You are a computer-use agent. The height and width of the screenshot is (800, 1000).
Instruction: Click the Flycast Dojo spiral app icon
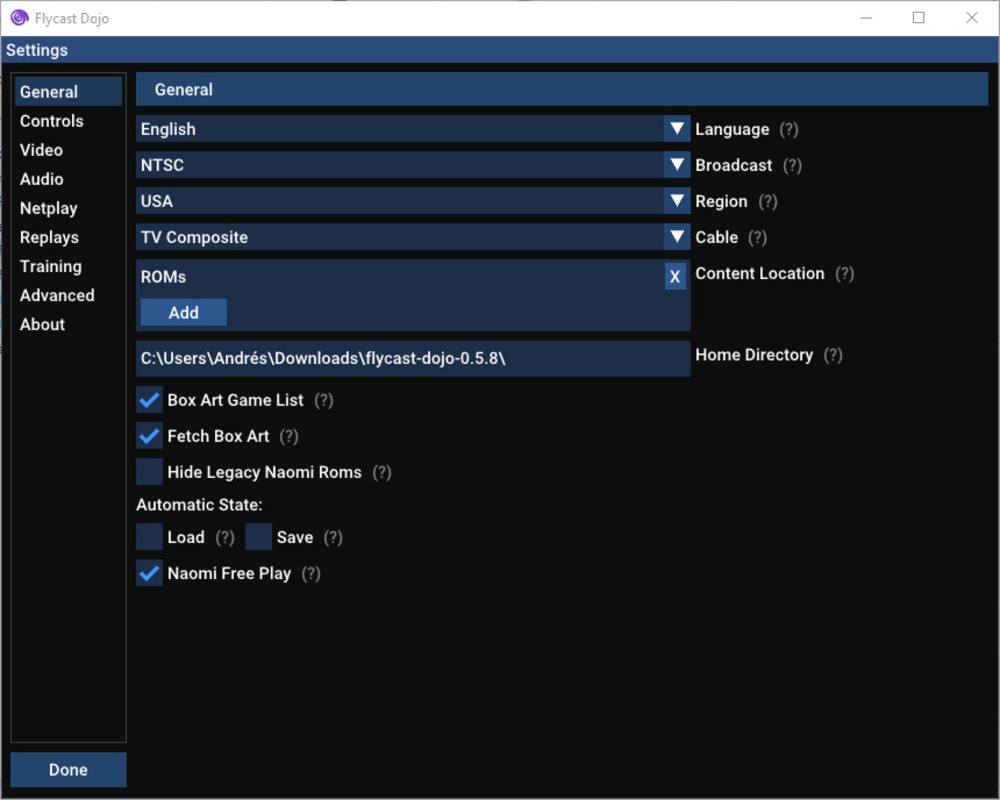pyautogui.click(x=19, y=18)
